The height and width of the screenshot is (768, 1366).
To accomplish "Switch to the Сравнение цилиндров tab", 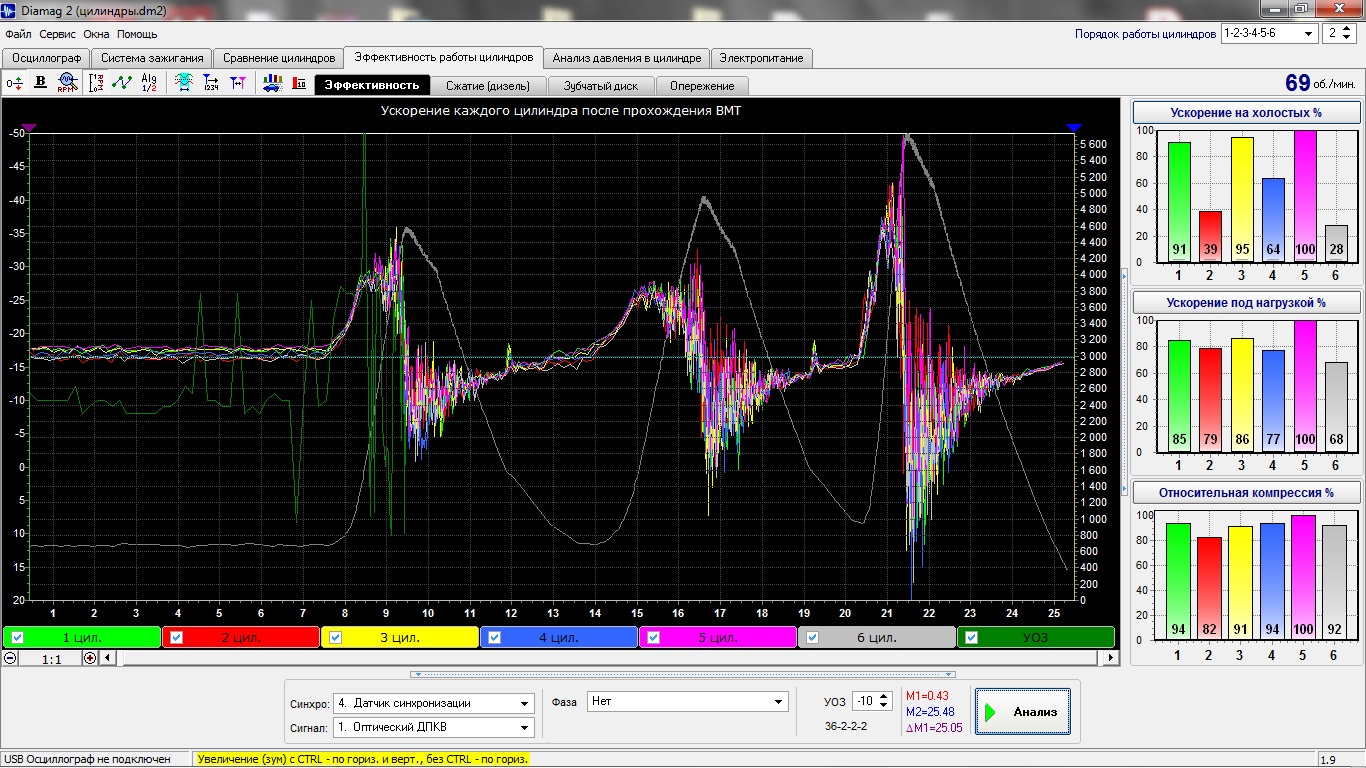I will [x=279, y=58].
